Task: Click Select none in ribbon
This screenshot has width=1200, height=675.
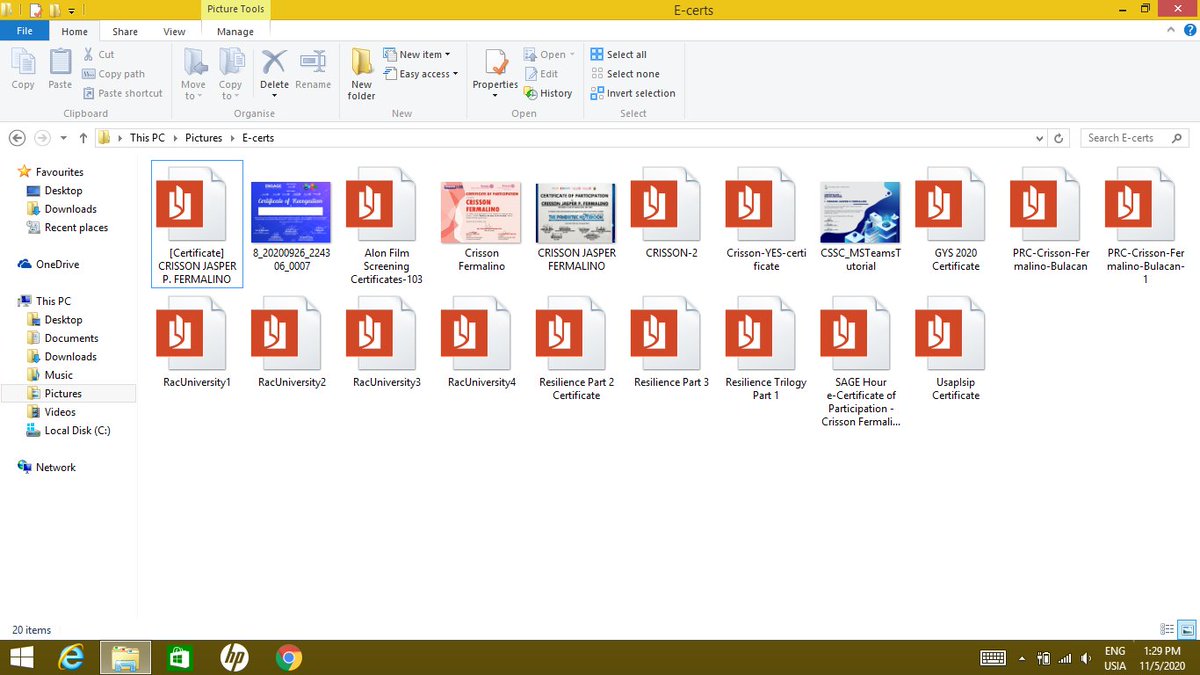Action: [625, 74]
